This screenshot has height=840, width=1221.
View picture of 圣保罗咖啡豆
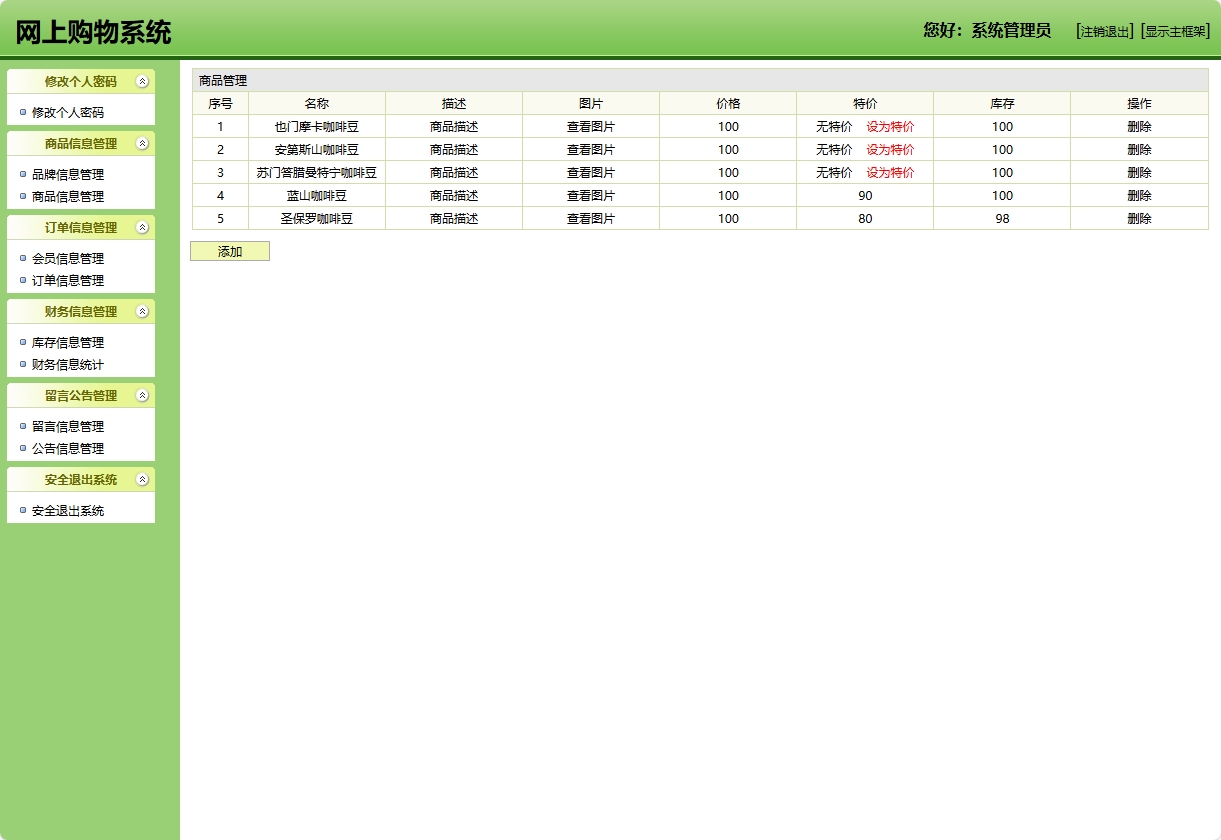coord(591,218)
